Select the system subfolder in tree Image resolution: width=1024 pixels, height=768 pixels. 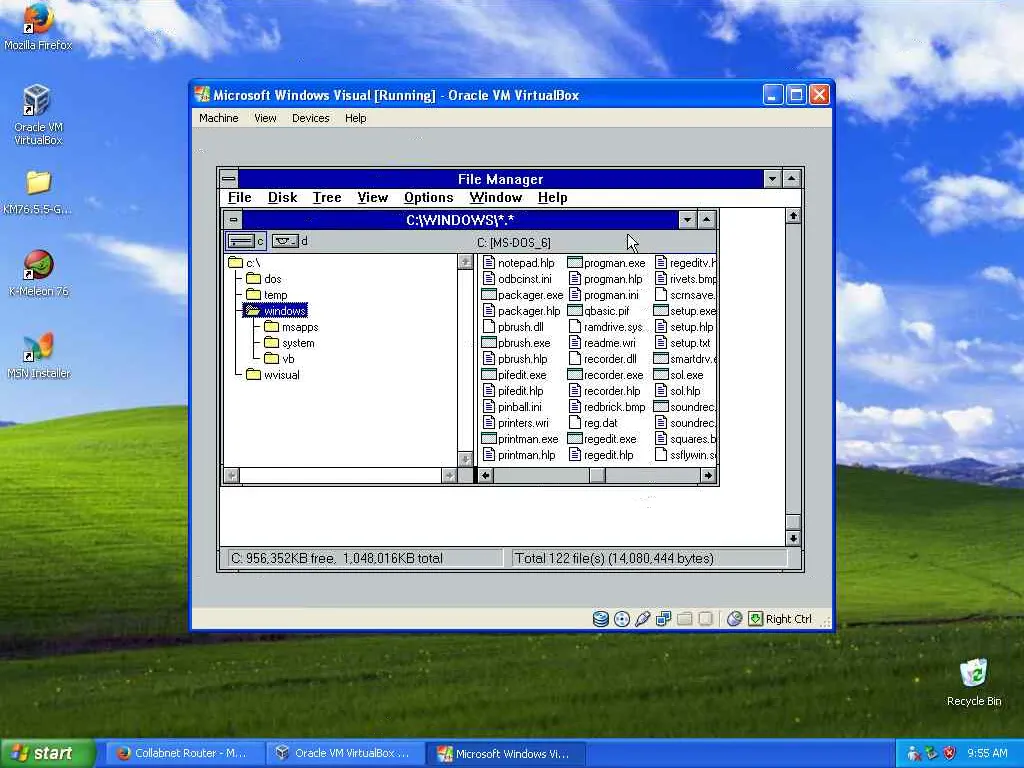[289, 343]
